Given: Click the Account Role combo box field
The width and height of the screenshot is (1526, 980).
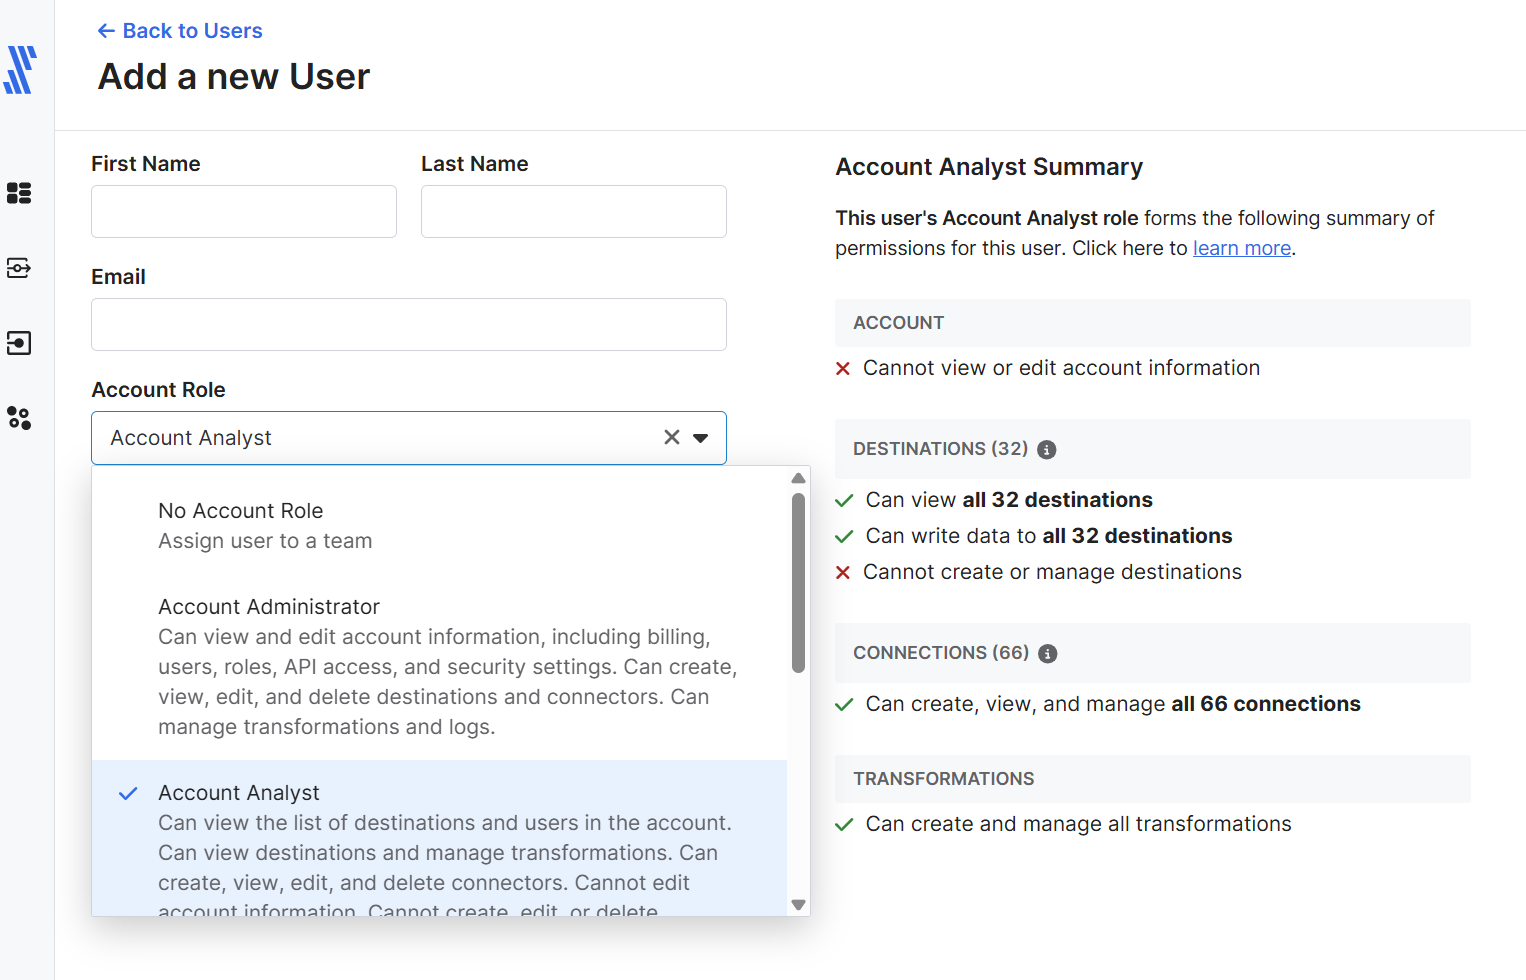Looking at the screenshot, I should (x=370, y=438).
